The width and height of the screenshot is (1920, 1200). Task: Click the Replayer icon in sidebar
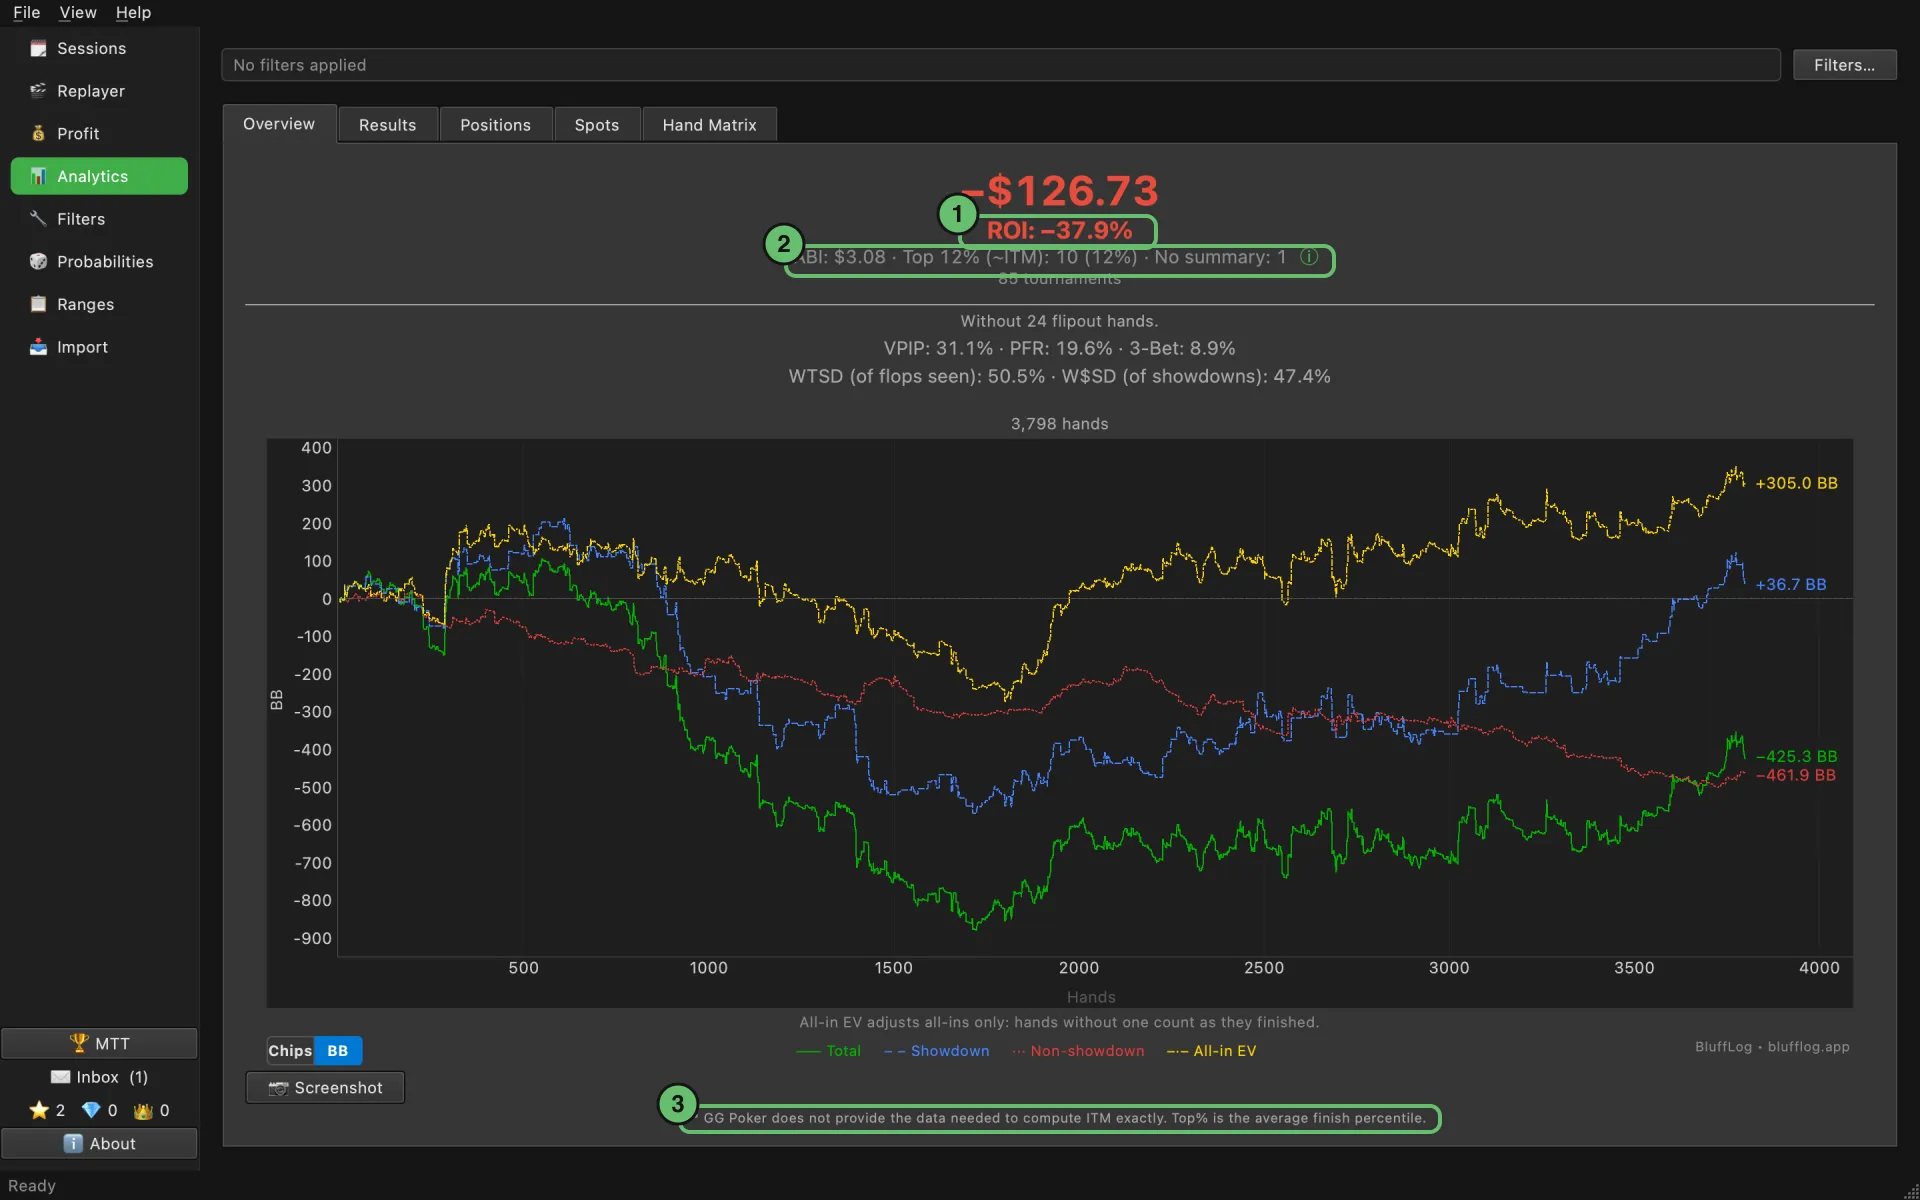click(38, 91)
